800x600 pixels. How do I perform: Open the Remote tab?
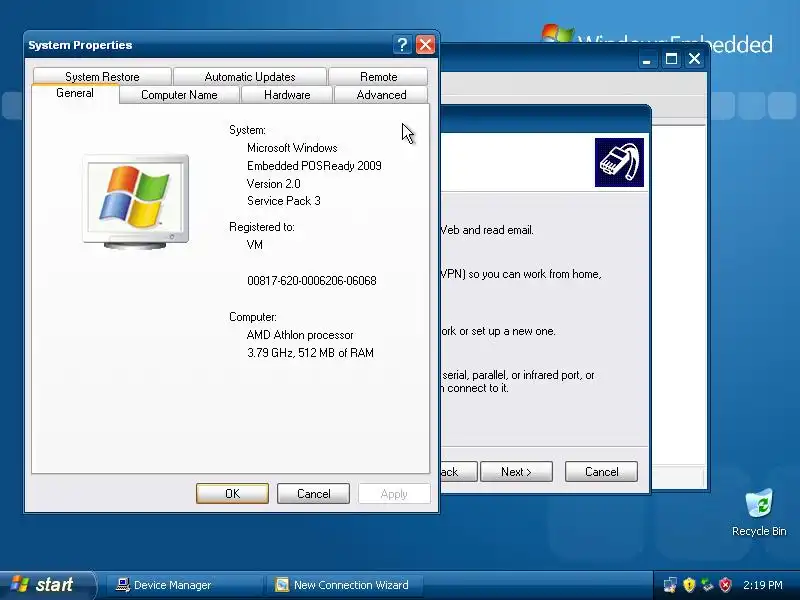coord(378,77)
